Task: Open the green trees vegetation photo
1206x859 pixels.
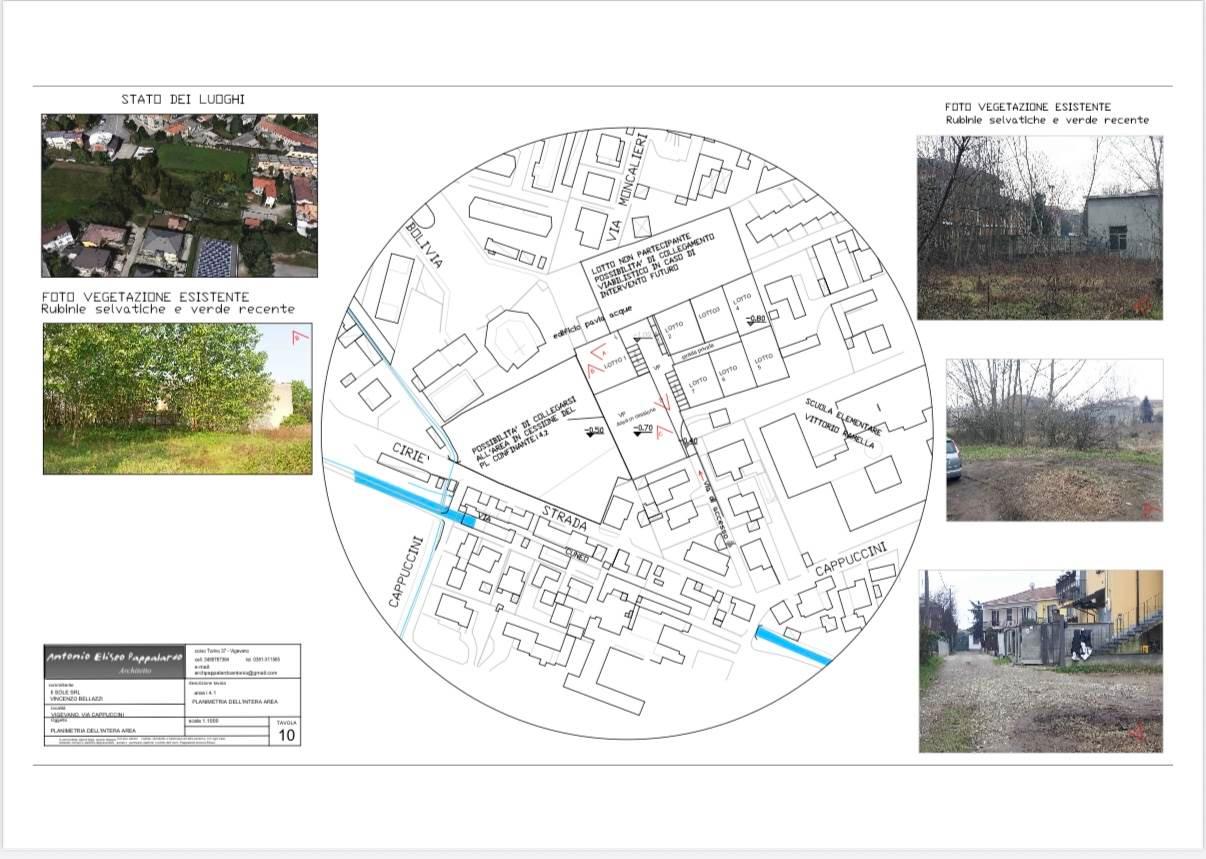Action: pyautogui.click(x=177, y=398)
